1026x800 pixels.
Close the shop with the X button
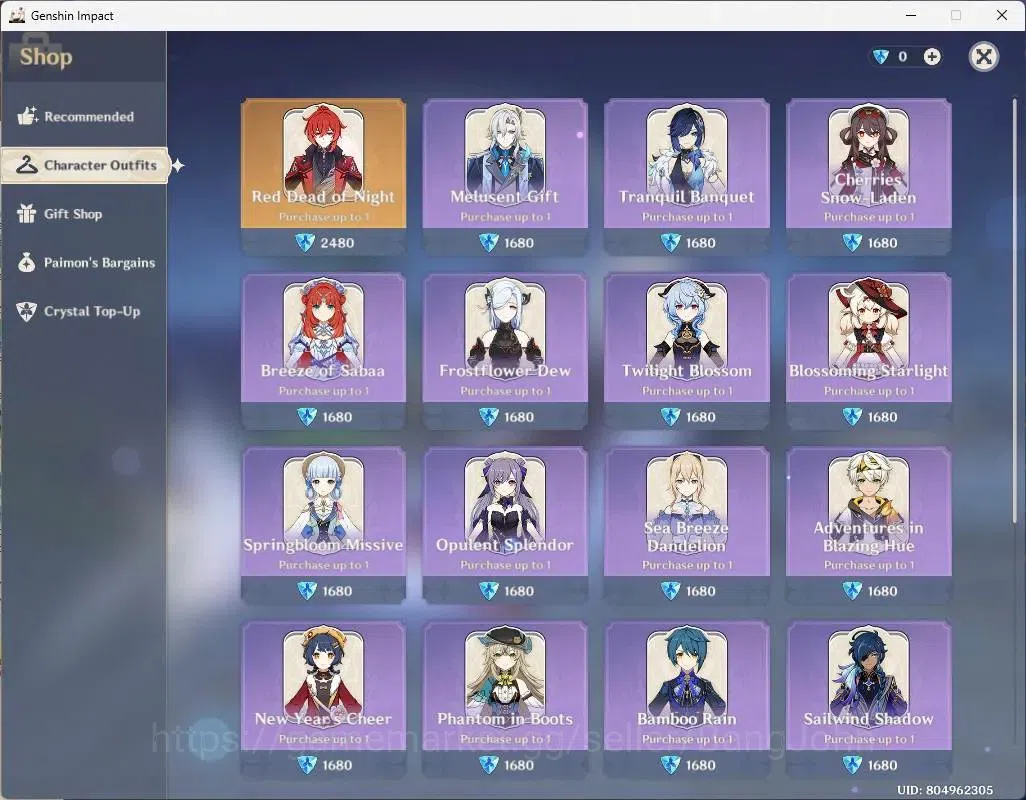pos(983,57)
